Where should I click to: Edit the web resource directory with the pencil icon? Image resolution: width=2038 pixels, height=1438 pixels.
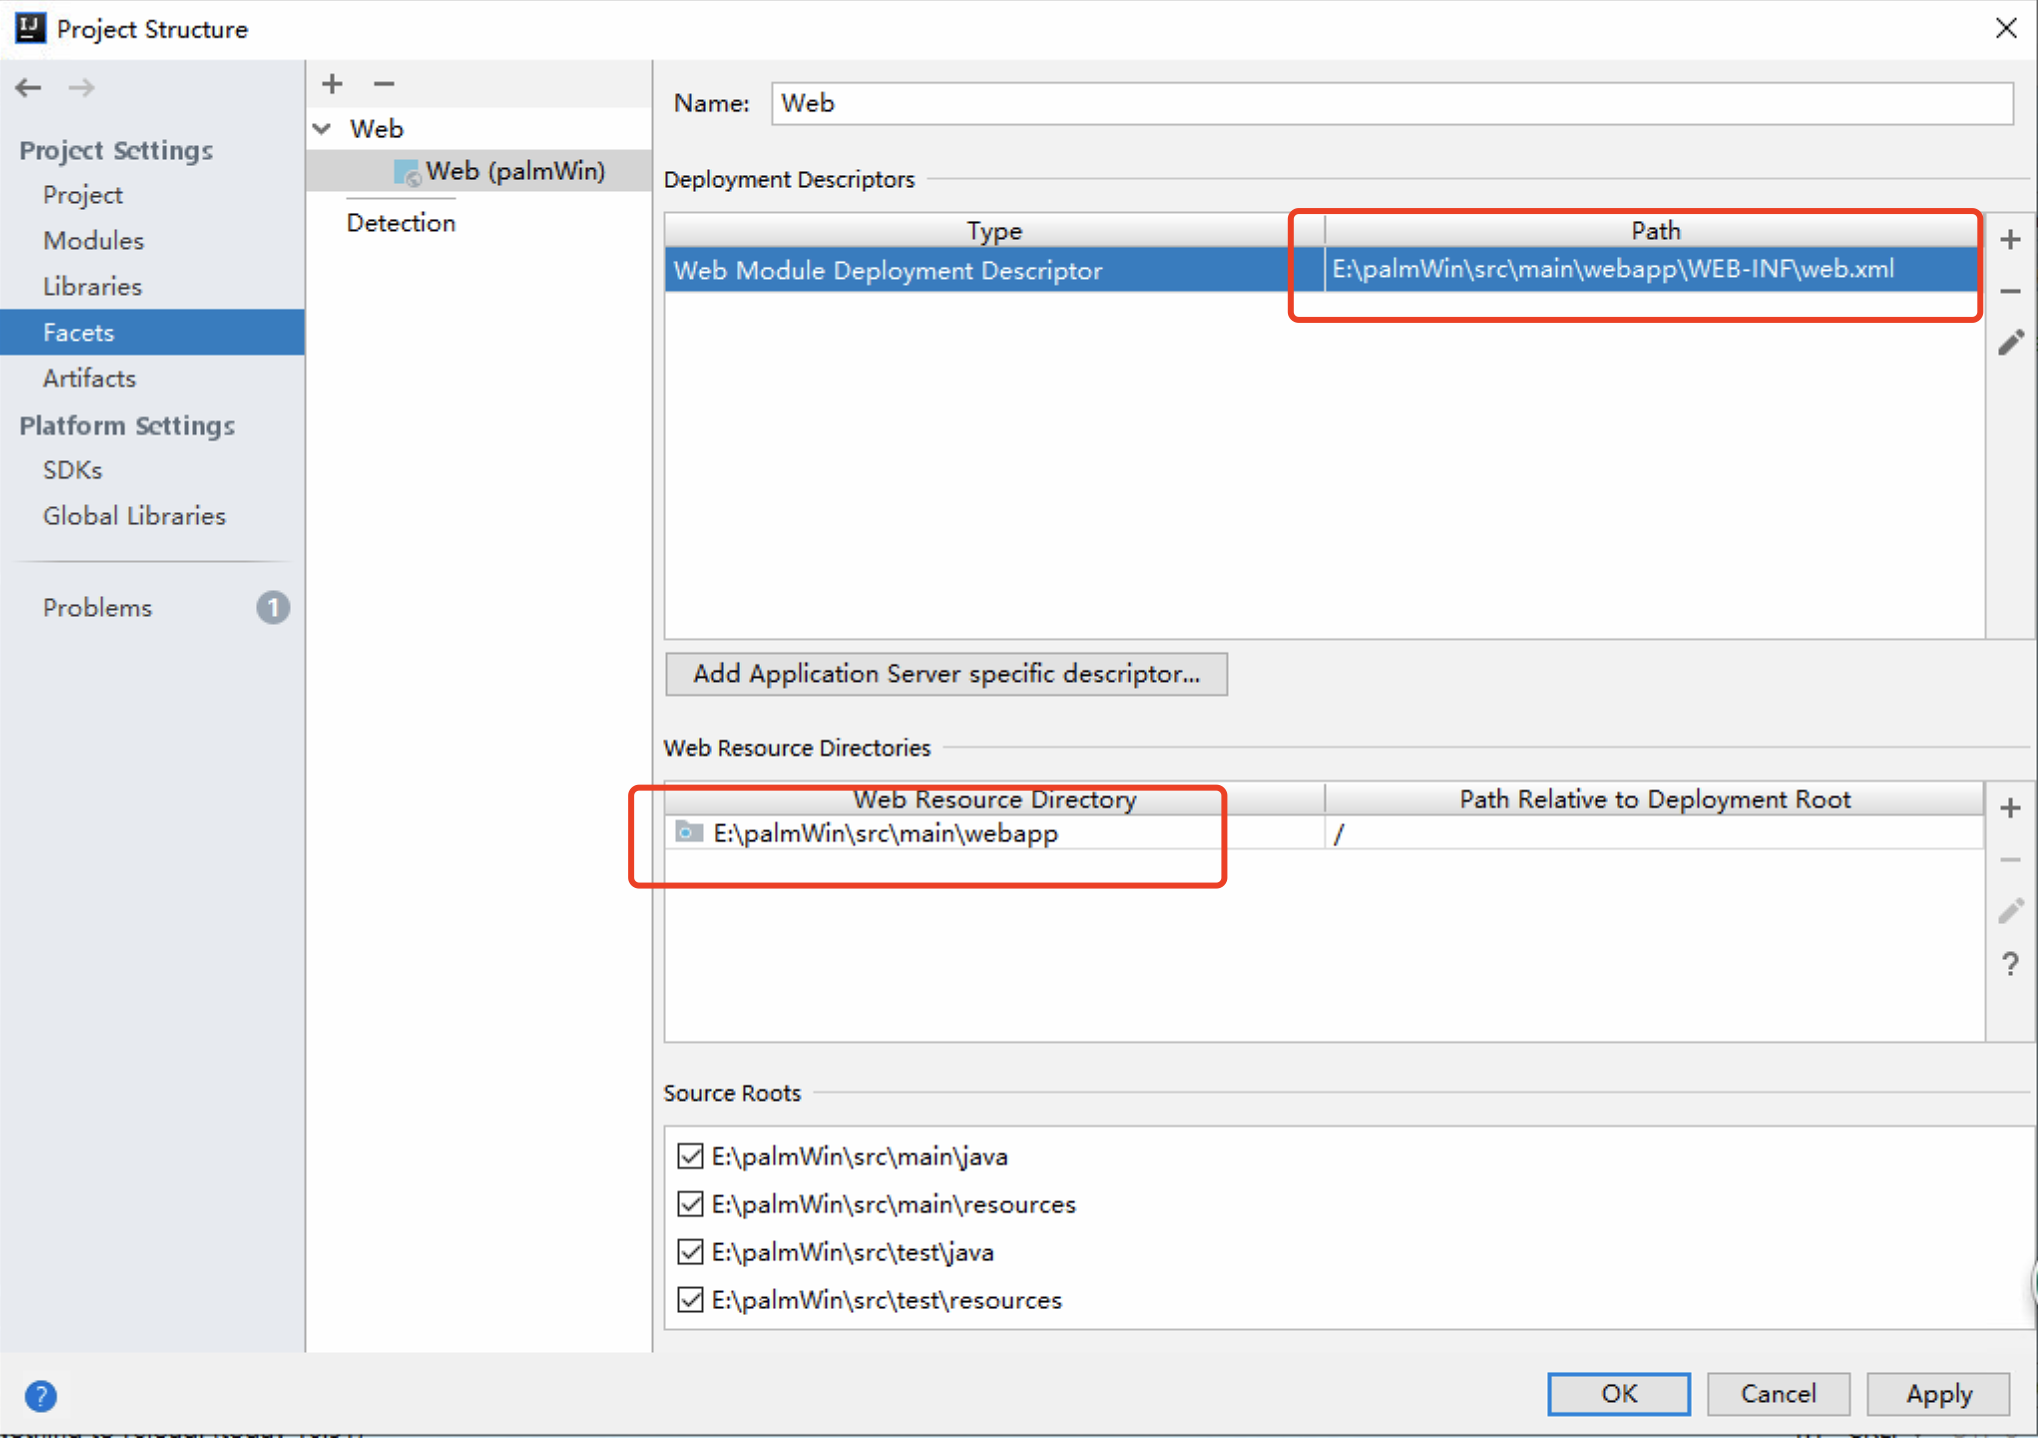pos(2011,911)
